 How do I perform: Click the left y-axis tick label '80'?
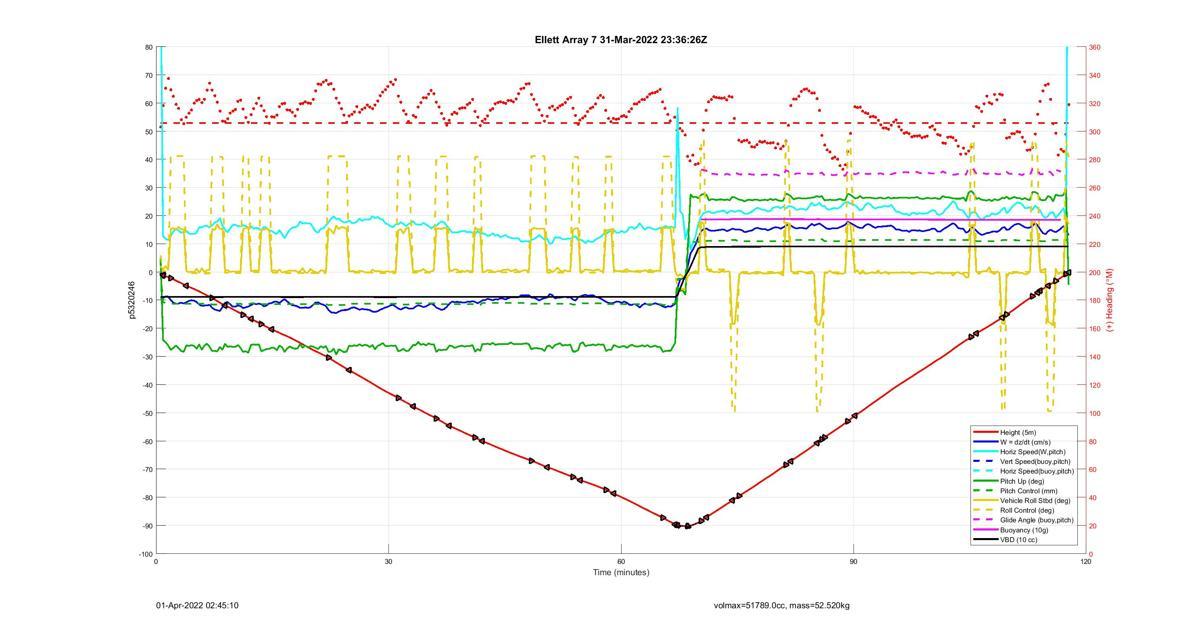148,47
